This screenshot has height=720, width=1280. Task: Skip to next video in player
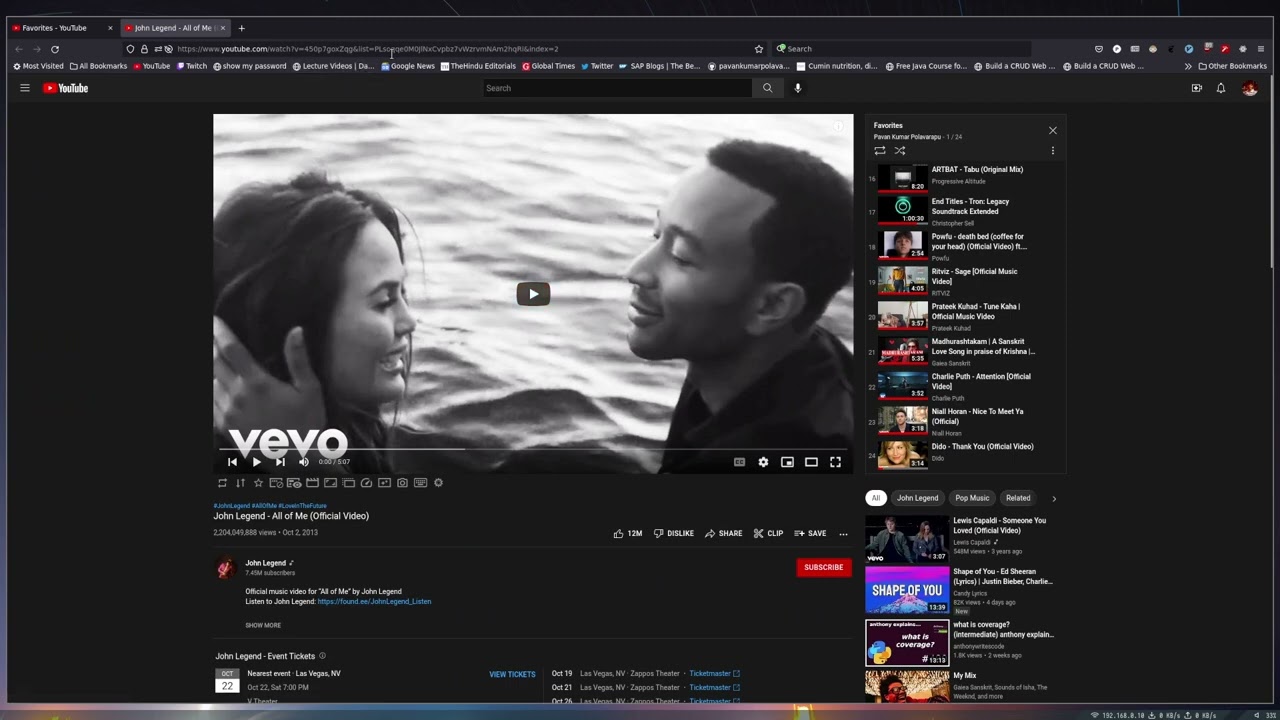tap(280, 462)
